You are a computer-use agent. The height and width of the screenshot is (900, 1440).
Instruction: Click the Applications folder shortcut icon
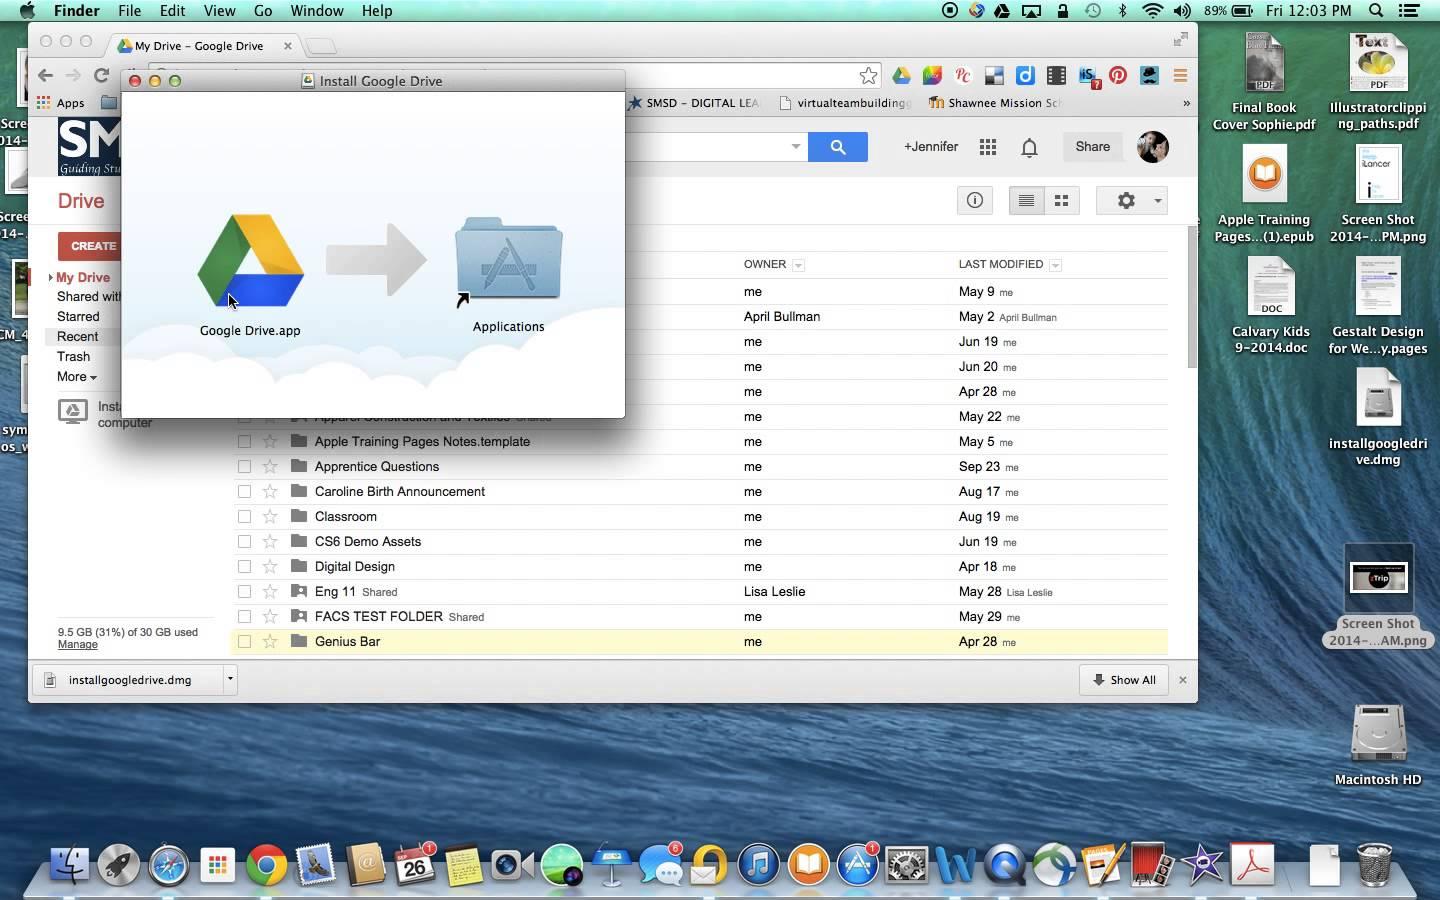click(508, 259)
